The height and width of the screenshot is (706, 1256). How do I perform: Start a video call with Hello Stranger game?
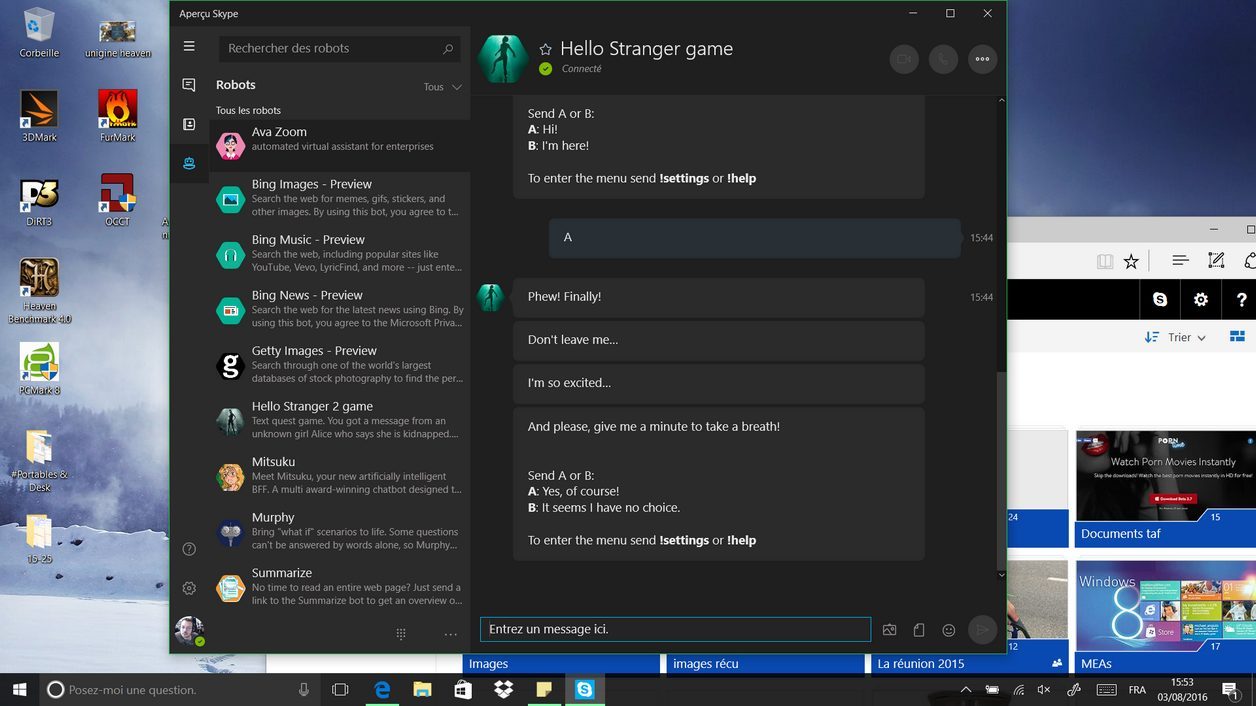(903, 59)
